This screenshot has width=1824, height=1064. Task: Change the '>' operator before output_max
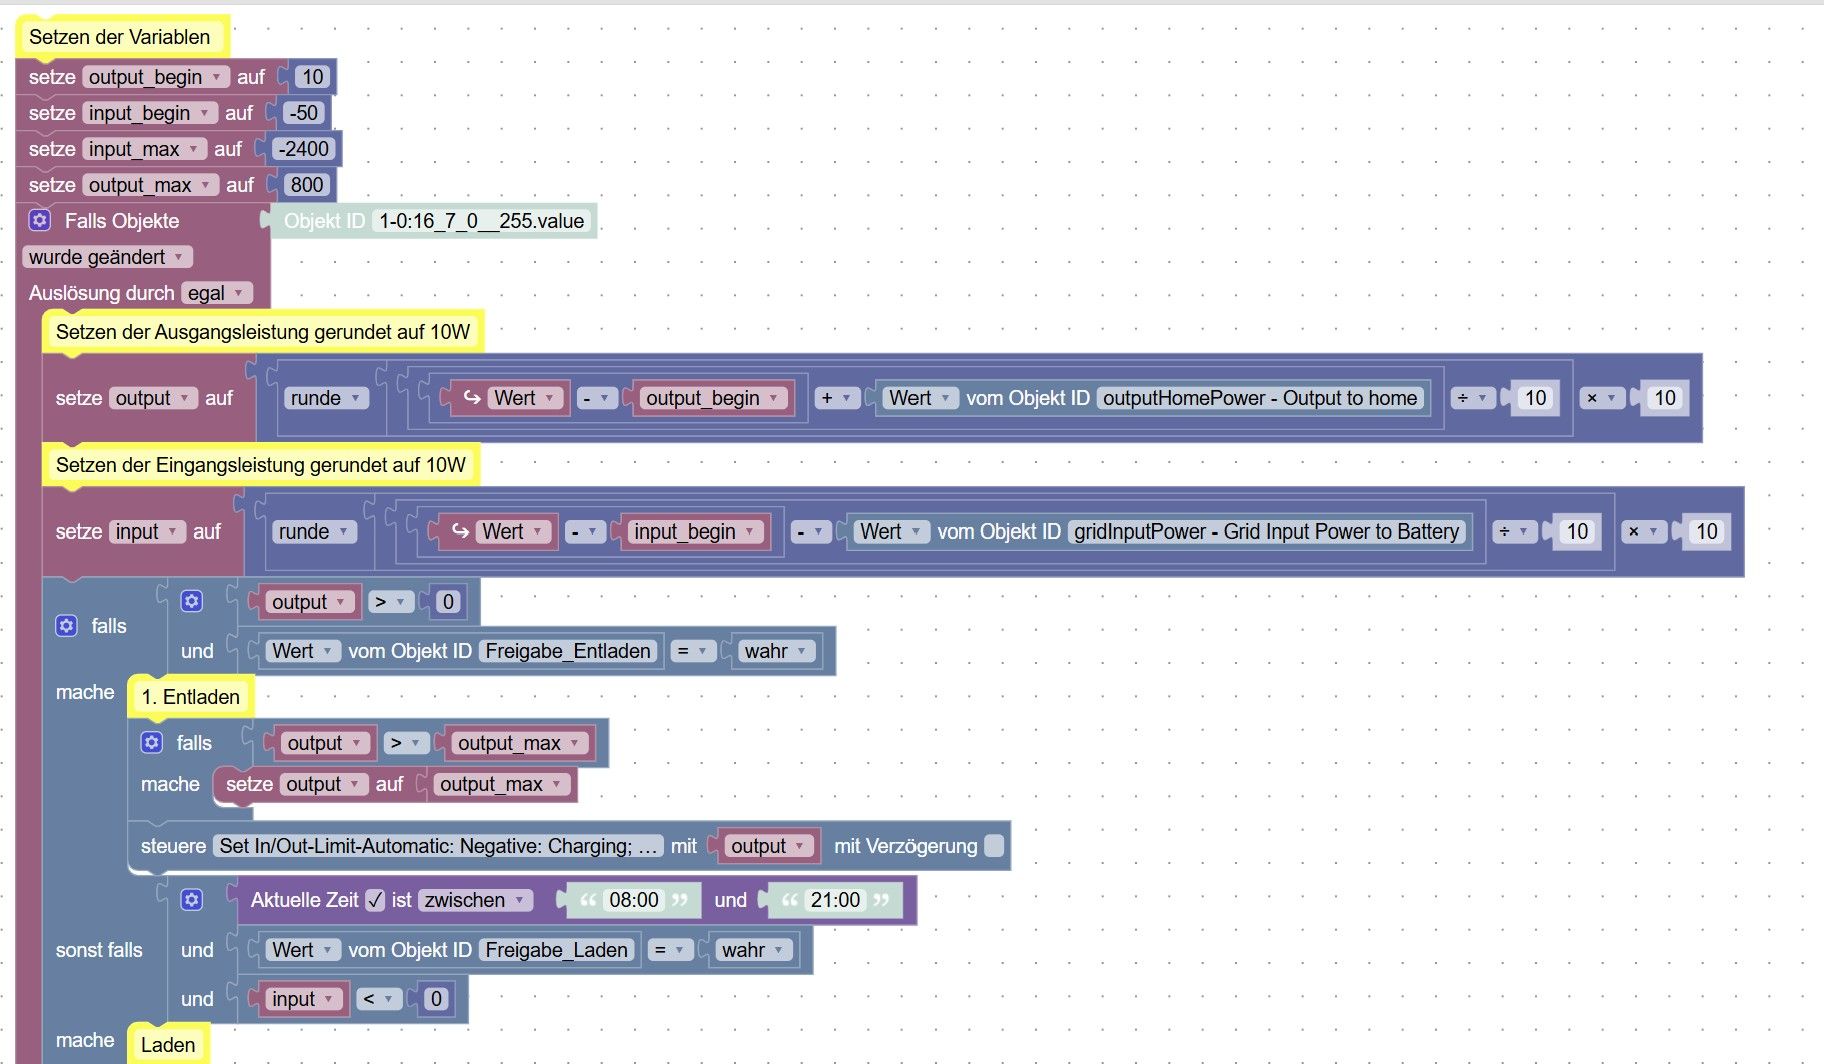click(x=405, y=742)
